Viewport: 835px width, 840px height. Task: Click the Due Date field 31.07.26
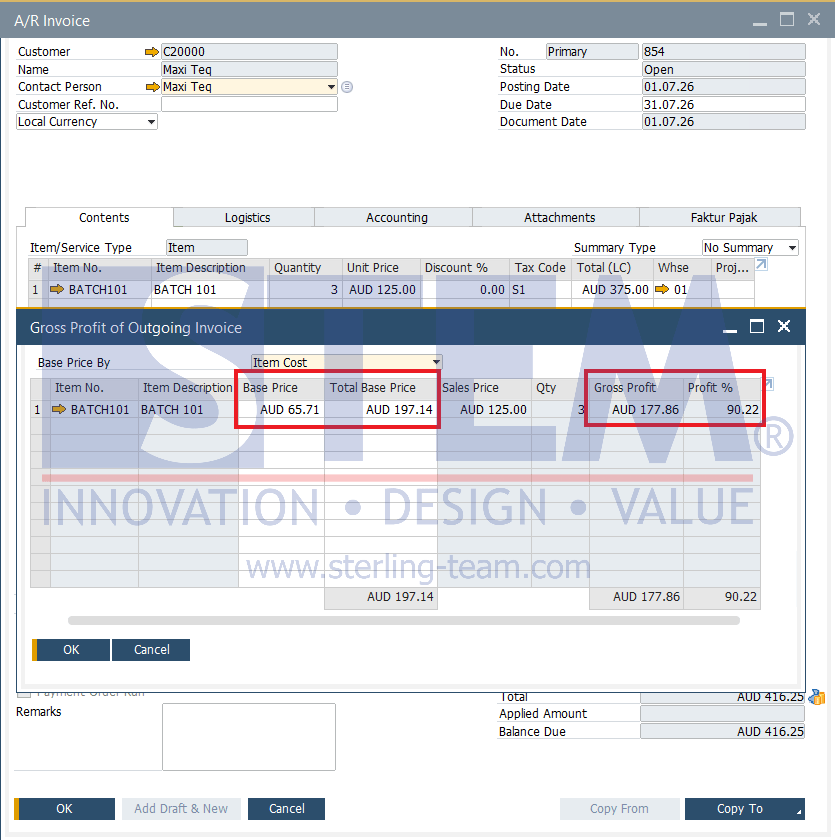click(x=724, y=104)
